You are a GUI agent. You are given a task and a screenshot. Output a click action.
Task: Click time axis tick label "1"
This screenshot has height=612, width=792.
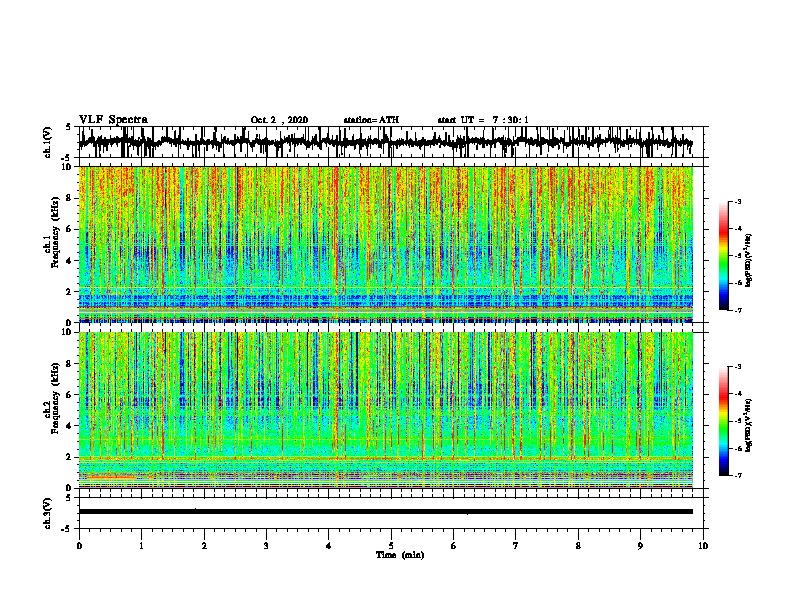141,546
